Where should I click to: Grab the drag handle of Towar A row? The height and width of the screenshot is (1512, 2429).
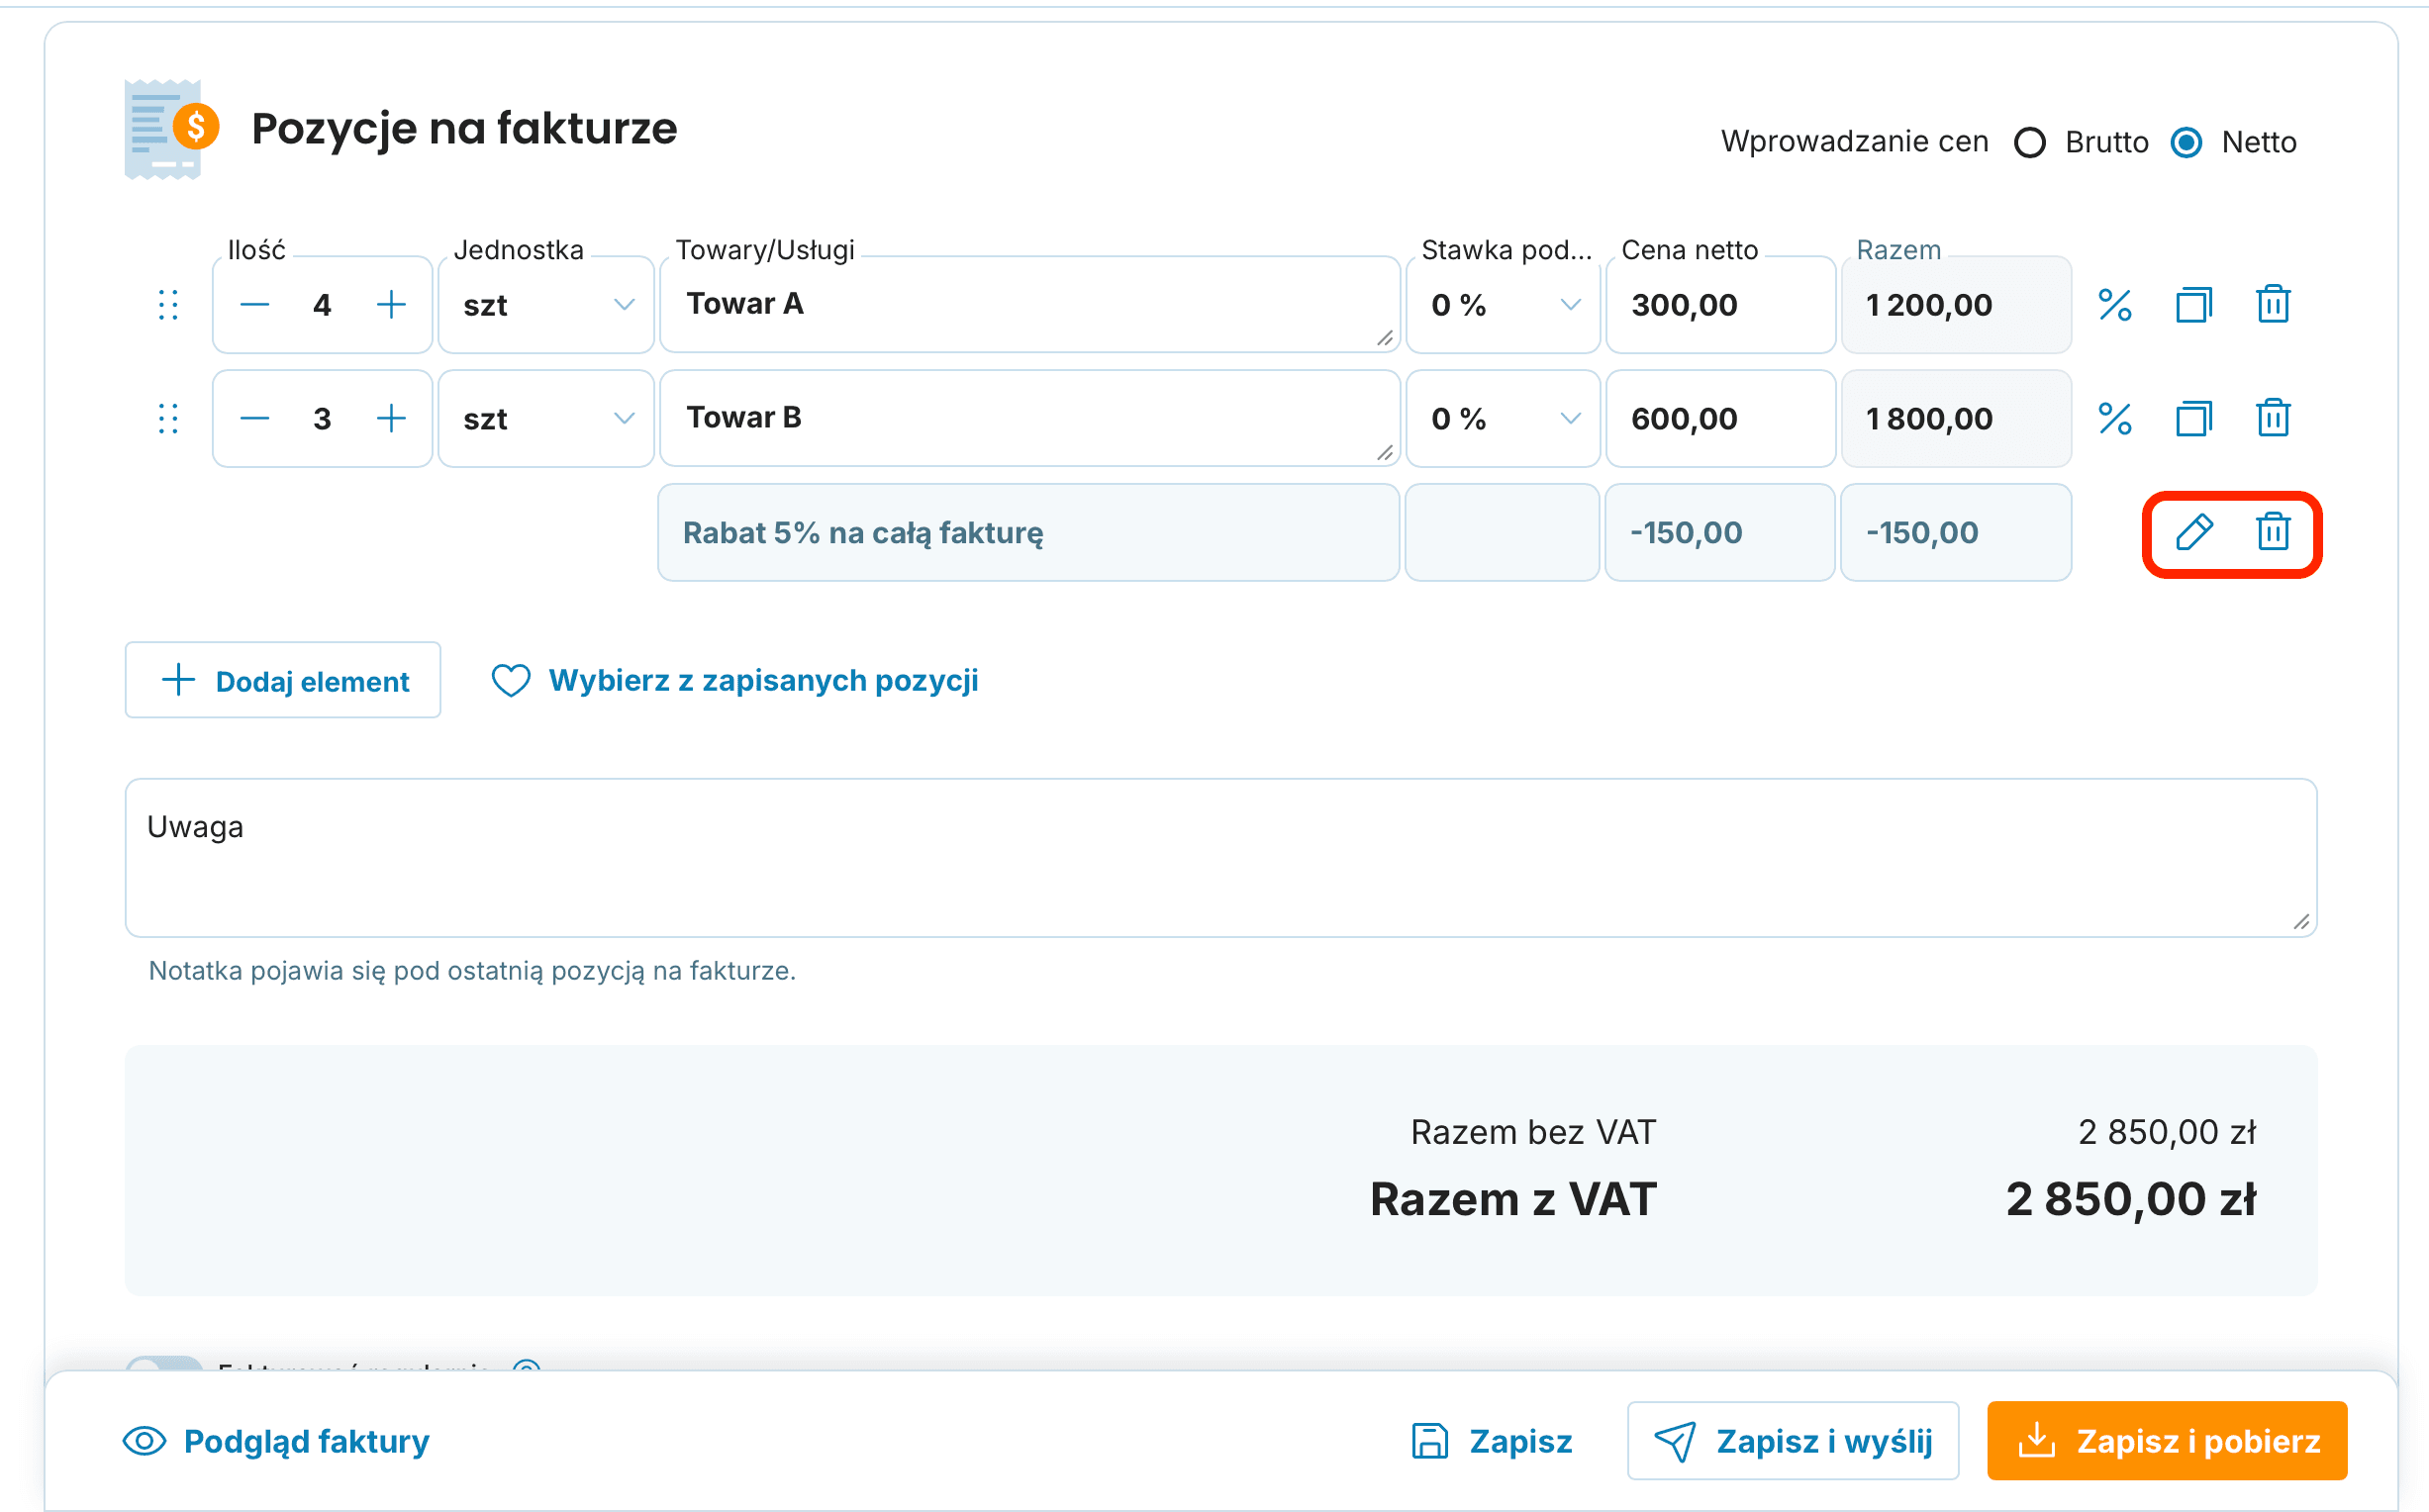click(168, 304)
